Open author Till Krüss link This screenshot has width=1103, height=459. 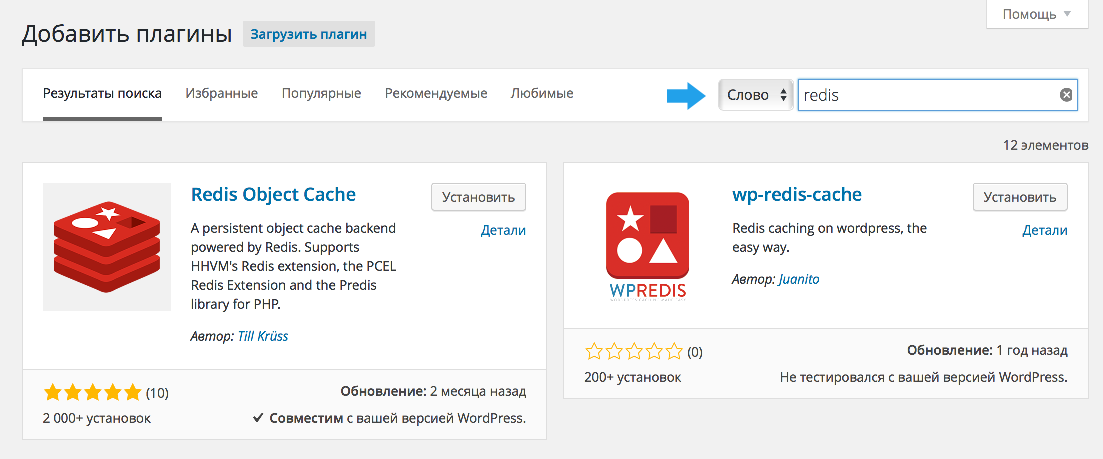pyautogui.click(x=263, y=336)
